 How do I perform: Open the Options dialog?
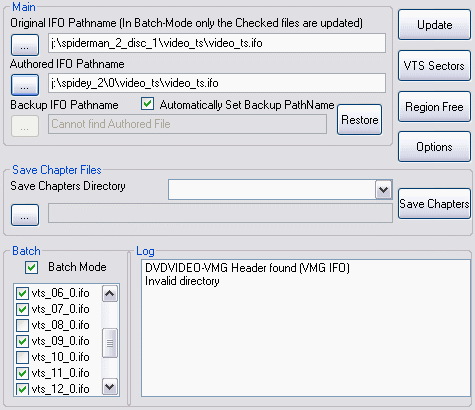[x=434, y=147]
